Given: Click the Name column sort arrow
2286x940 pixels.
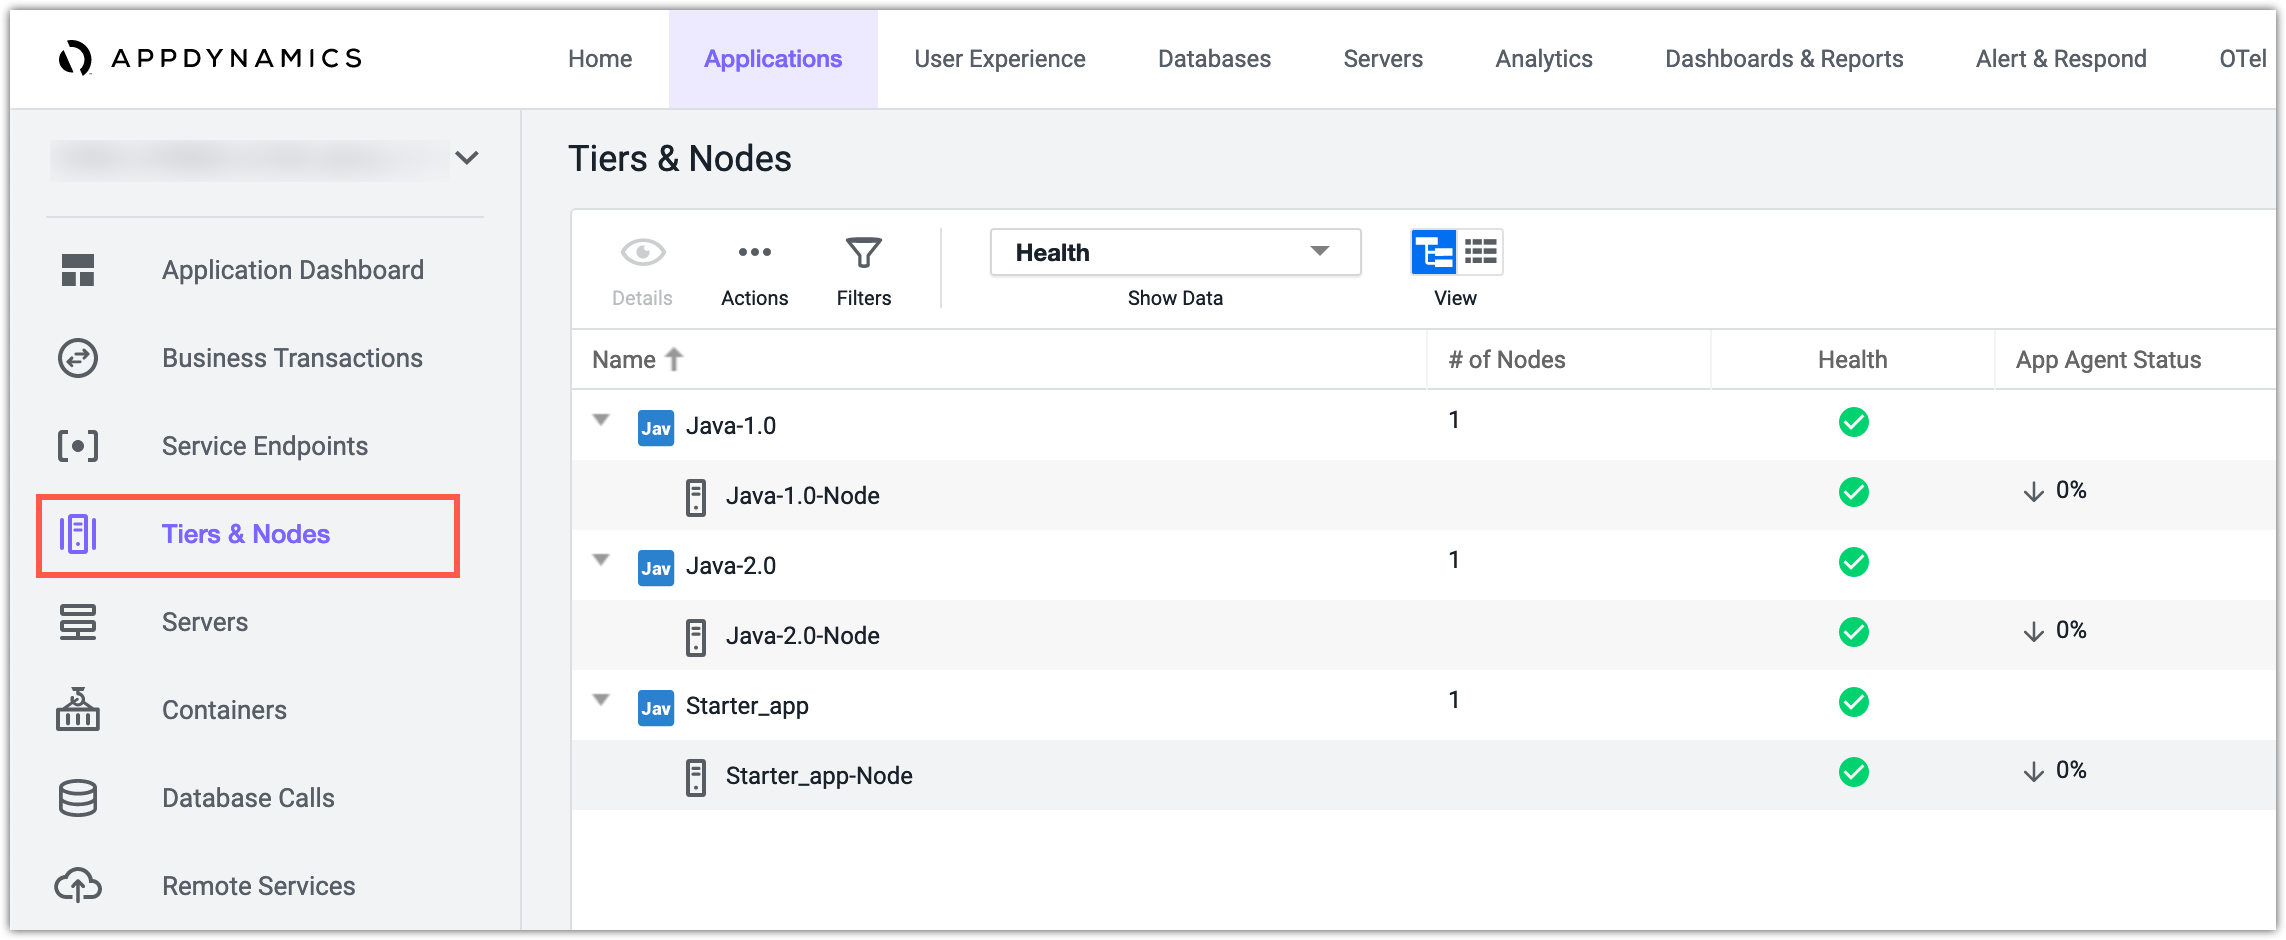Looking at the screenshot, I should point(674,359).
